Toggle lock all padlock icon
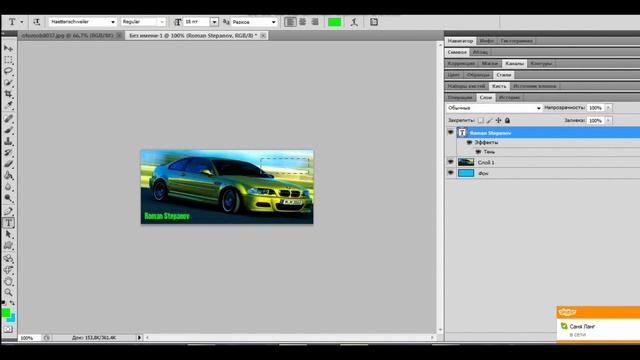The image size is (640, 360). pyautogui.click(x=507, y=120)
